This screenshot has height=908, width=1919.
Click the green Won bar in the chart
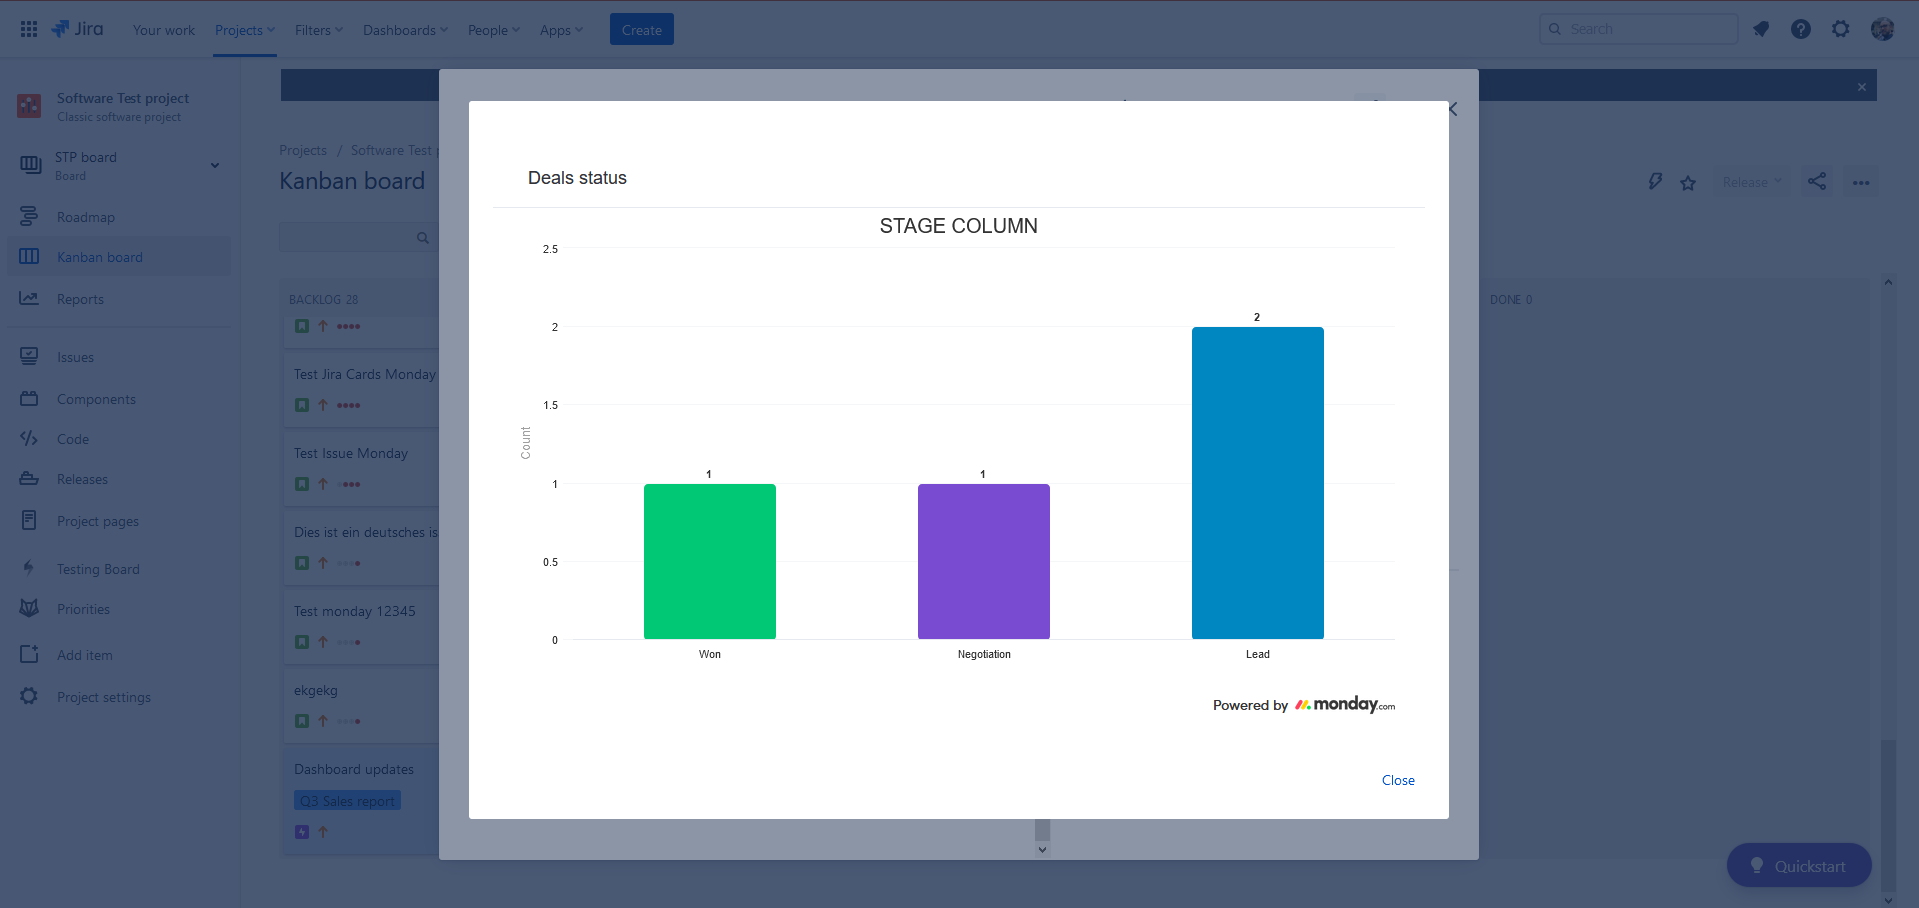pyautogui.click(x=710, y=561)
